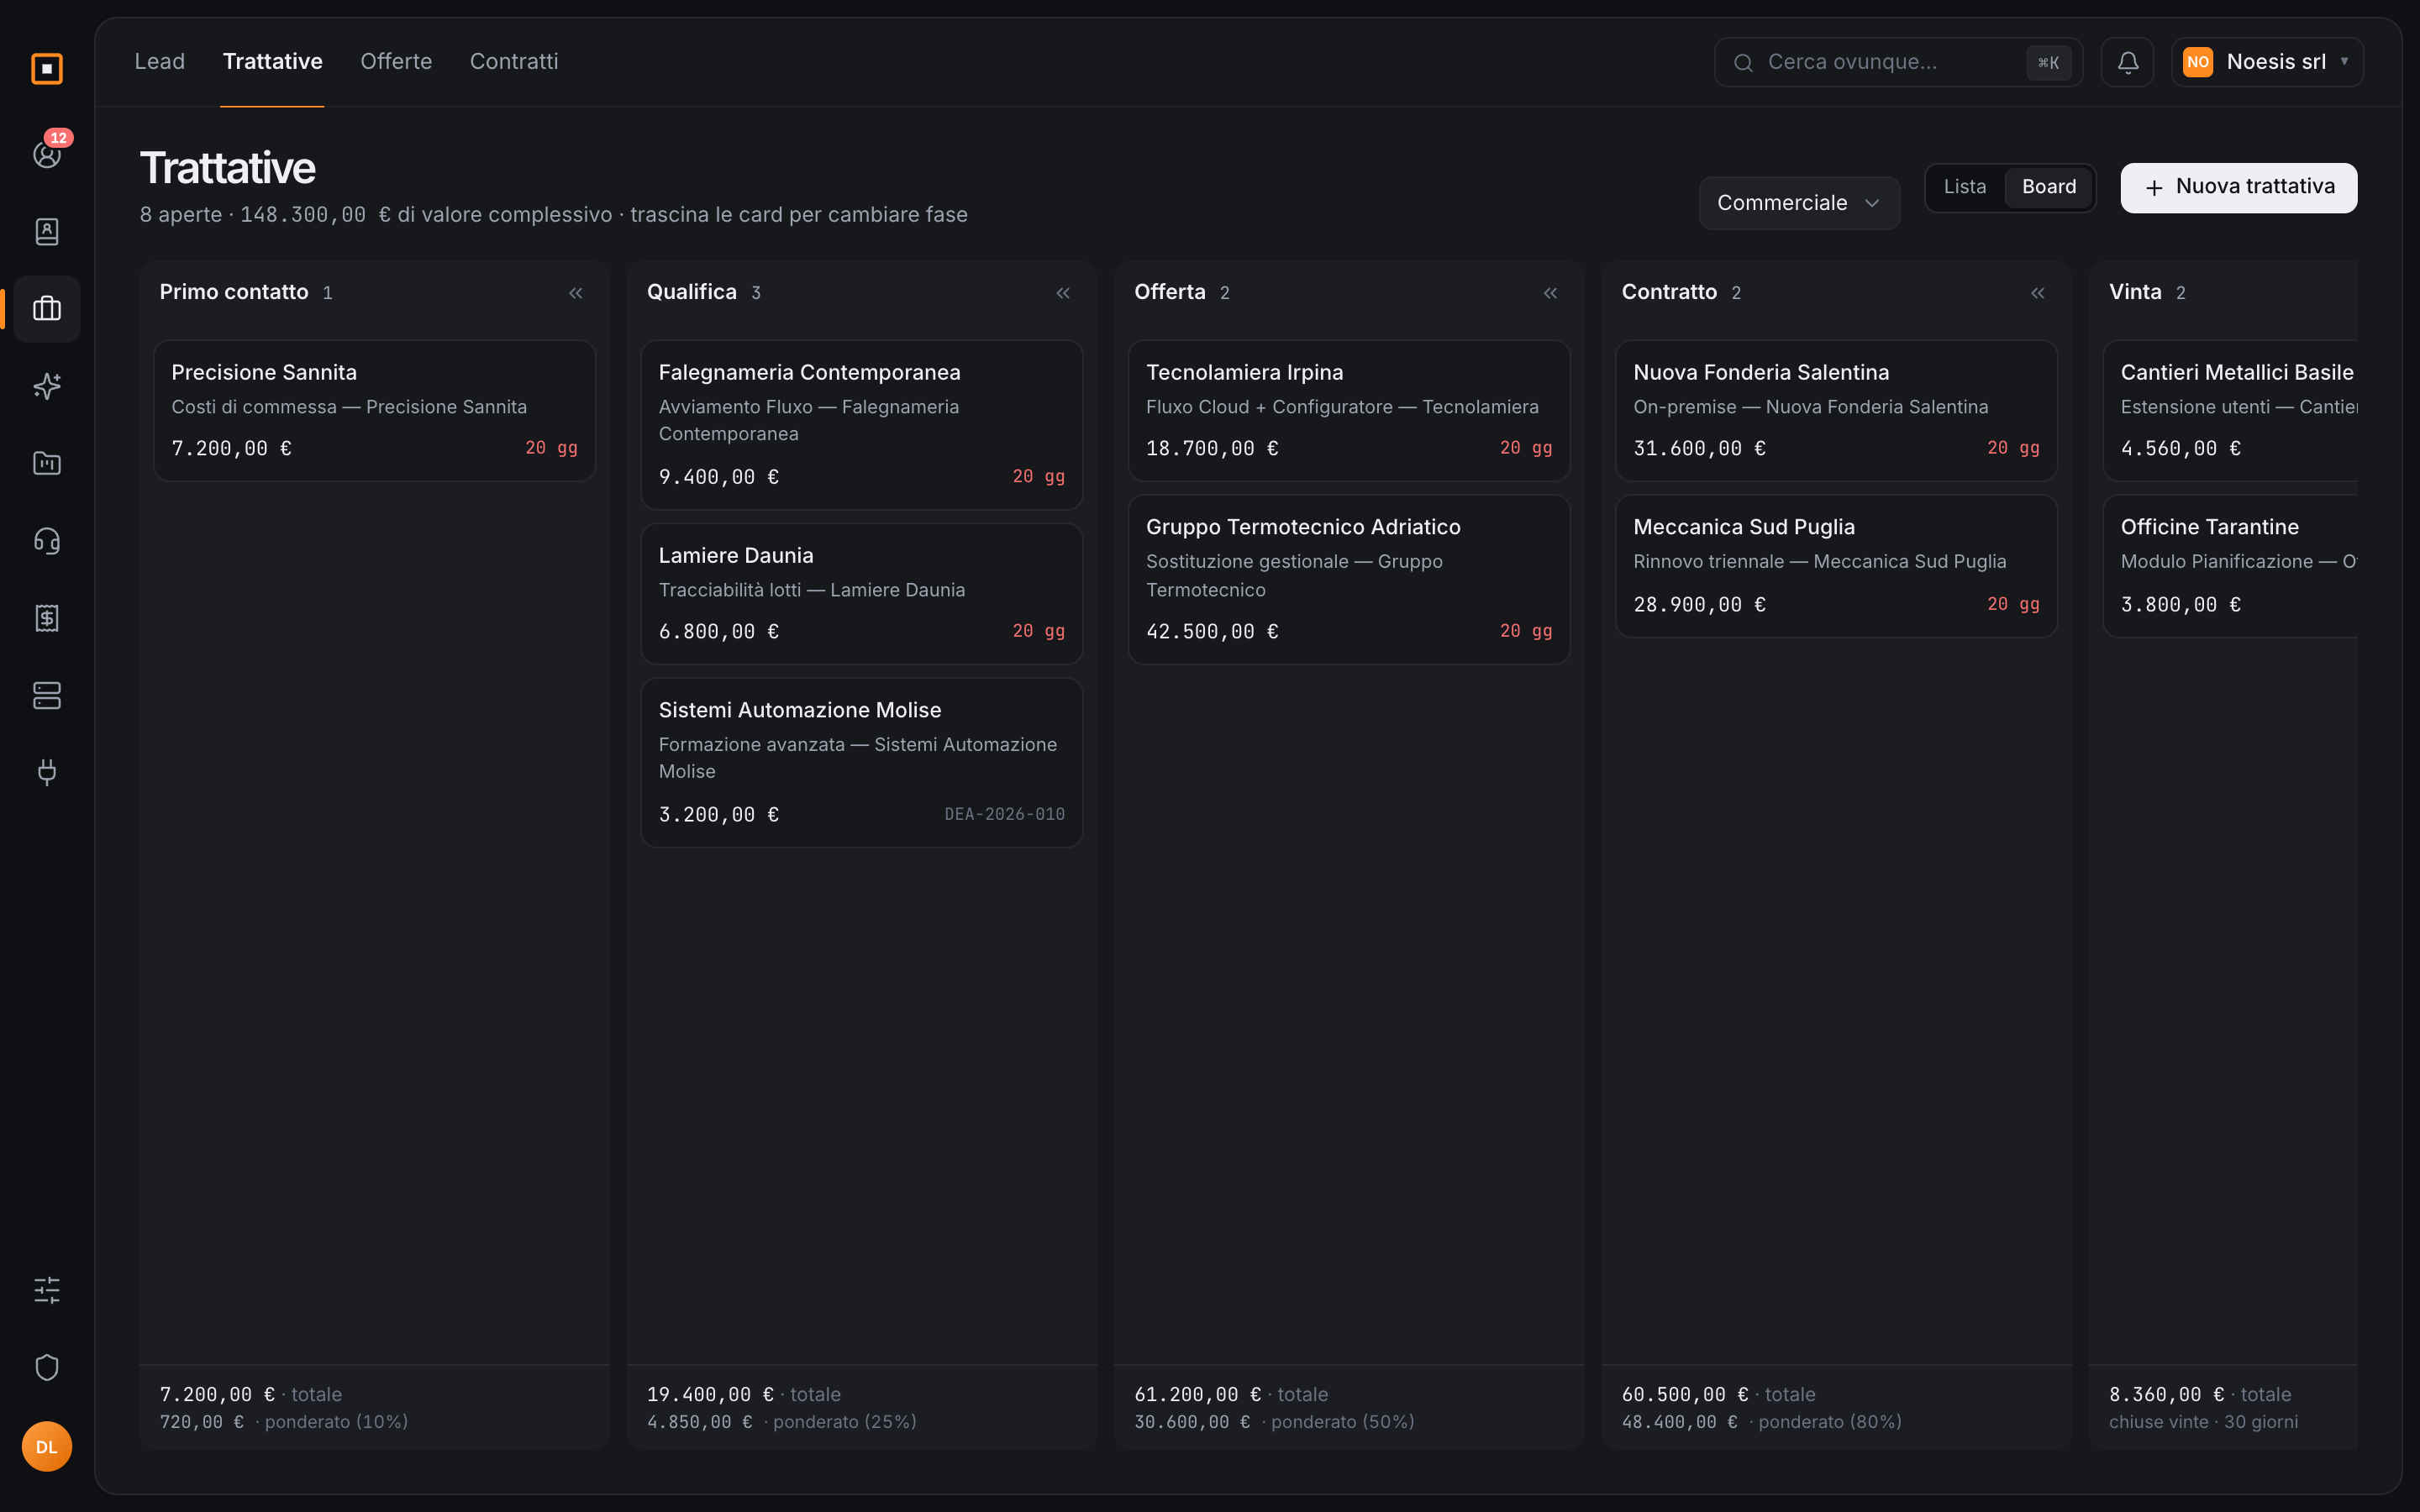Image resolution: width=2420 pixels, height=1512 pixels.
Task: Click the NO company badge icon
Action: click(x=2197, y=62)
